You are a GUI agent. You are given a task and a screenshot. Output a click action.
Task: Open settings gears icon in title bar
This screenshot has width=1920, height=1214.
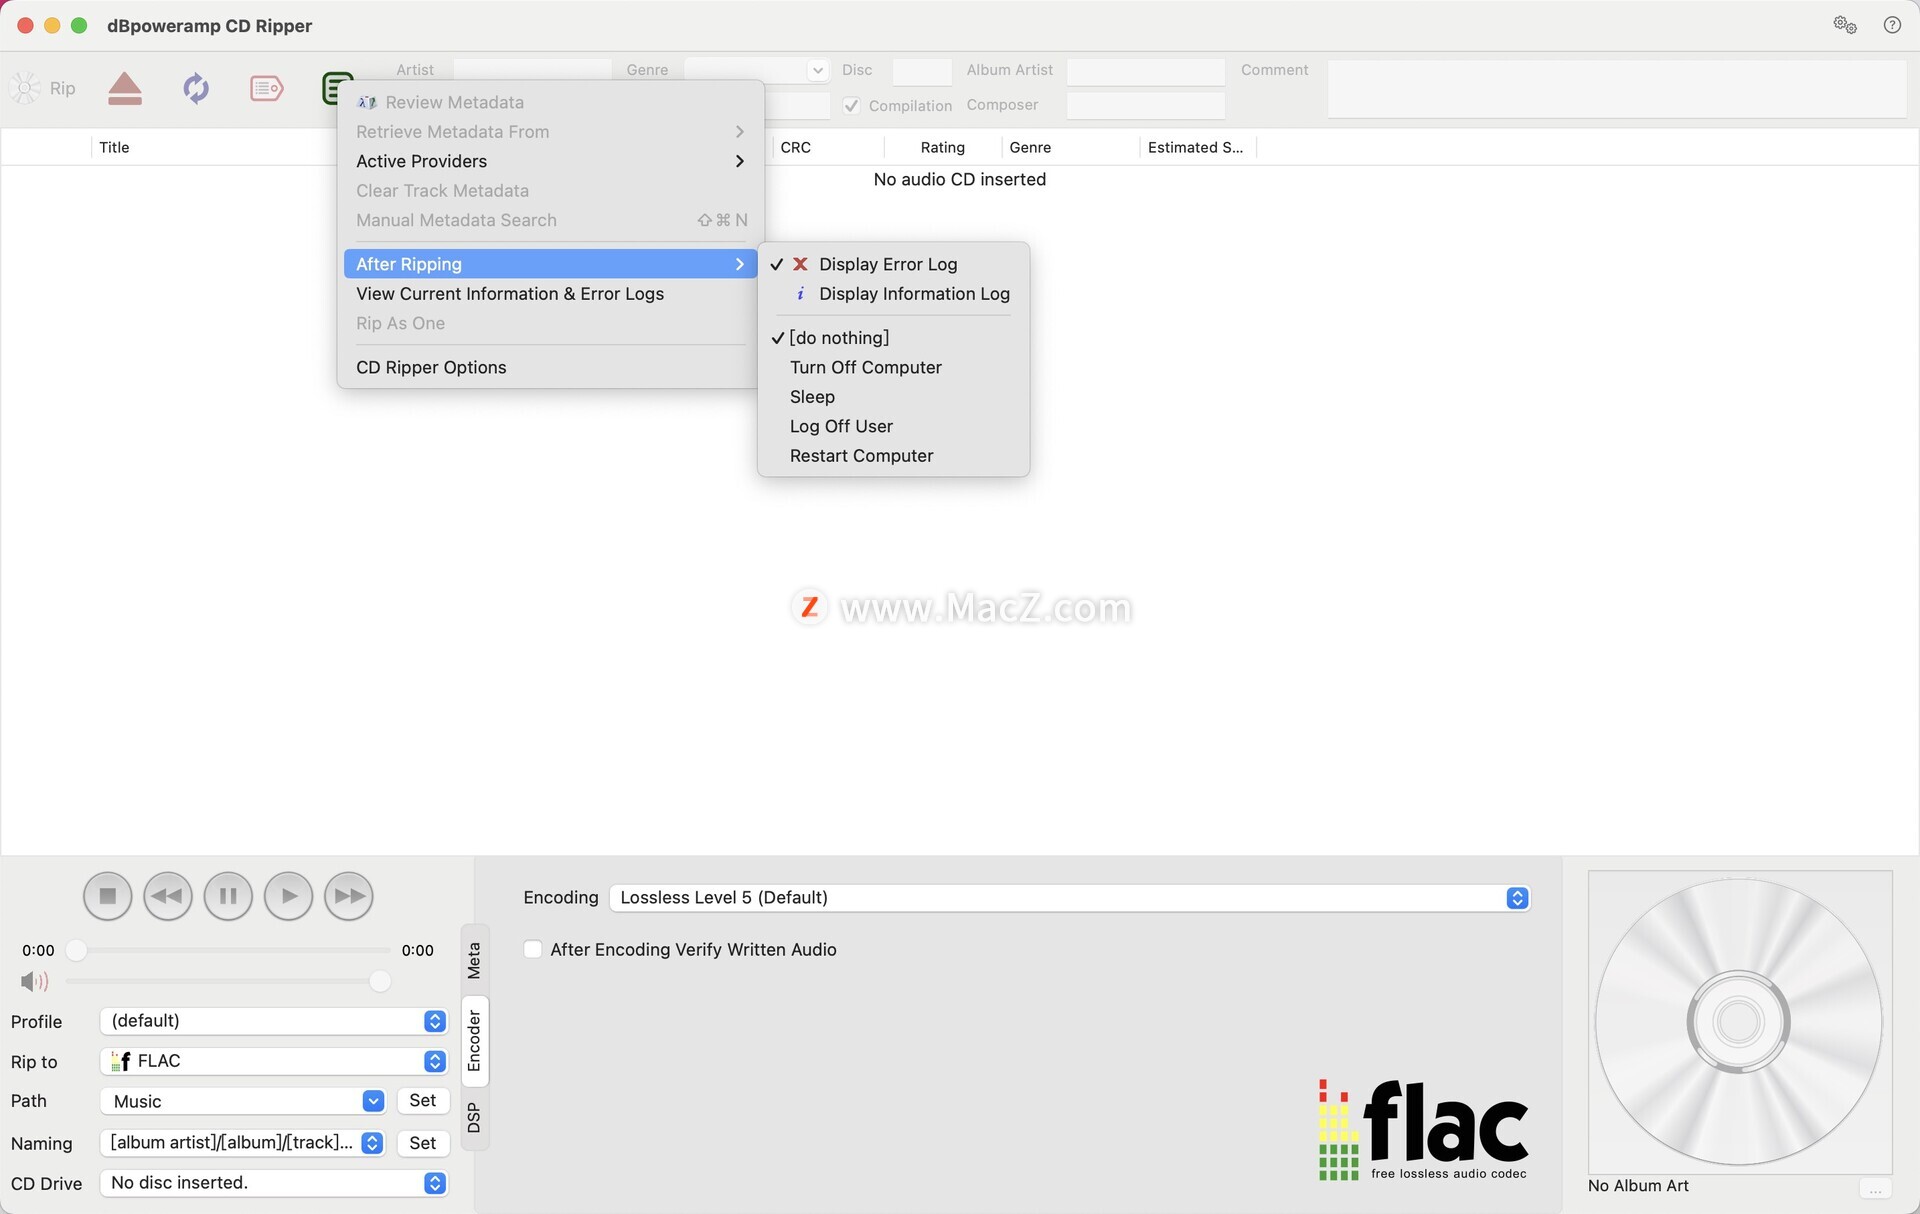tap(1845, 25)
